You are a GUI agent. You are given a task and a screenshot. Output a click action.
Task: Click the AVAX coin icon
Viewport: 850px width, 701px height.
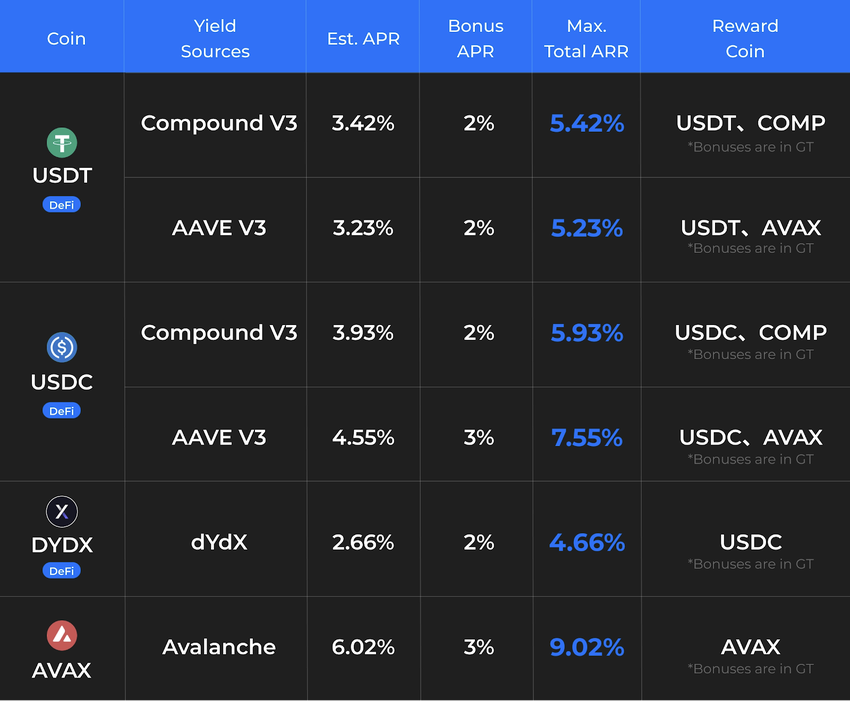tap(62, 635)
